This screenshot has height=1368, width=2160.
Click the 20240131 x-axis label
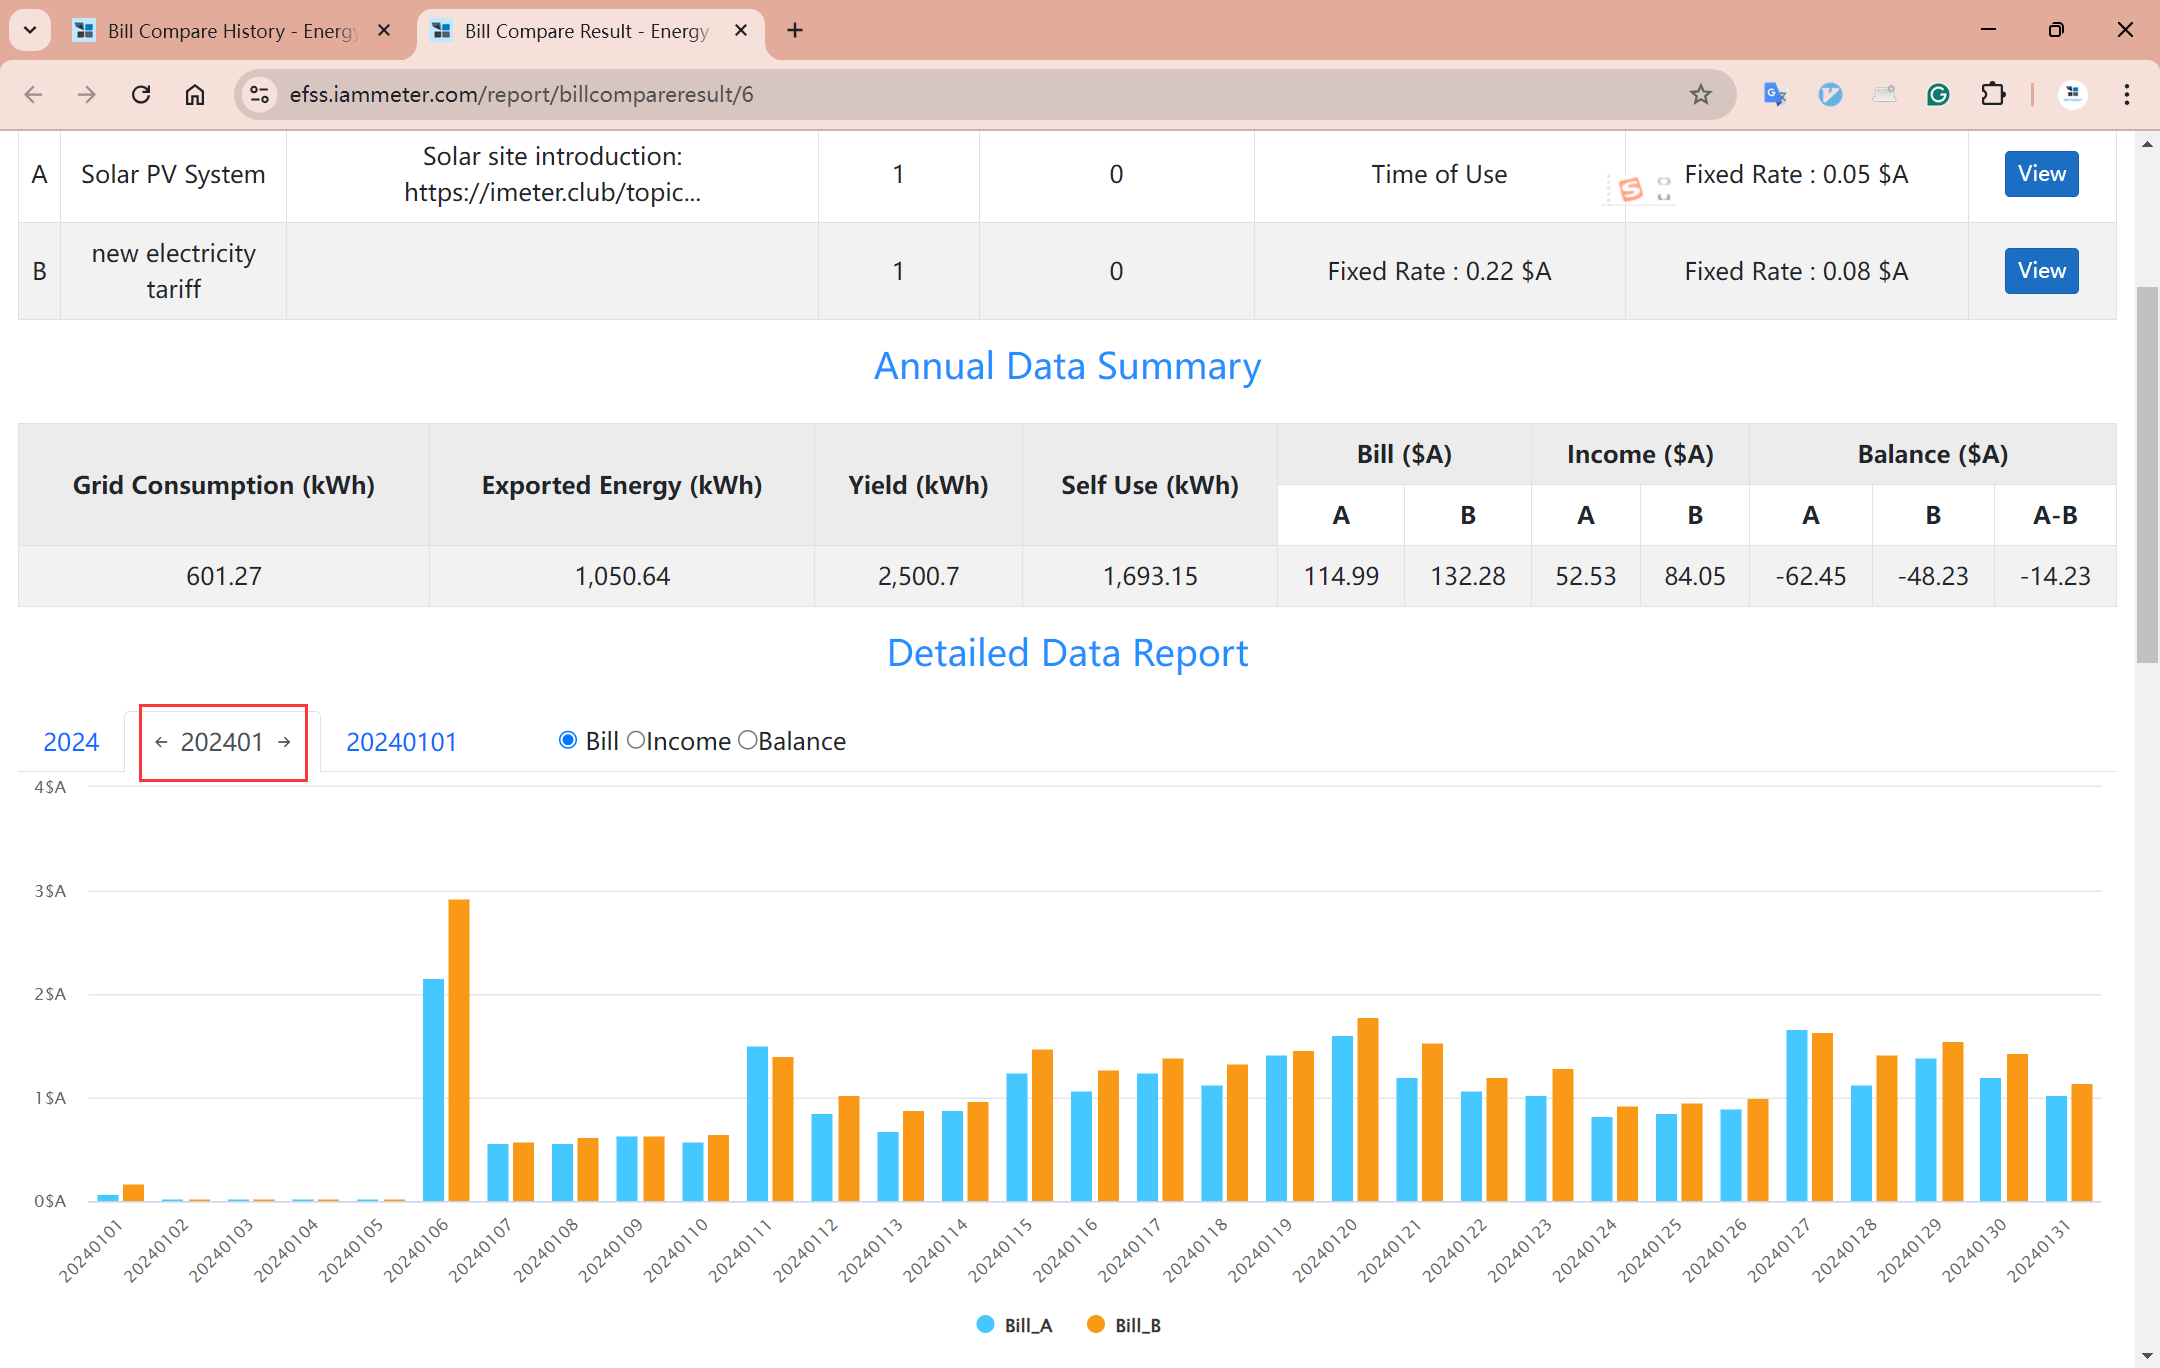pos(2038,1250)
